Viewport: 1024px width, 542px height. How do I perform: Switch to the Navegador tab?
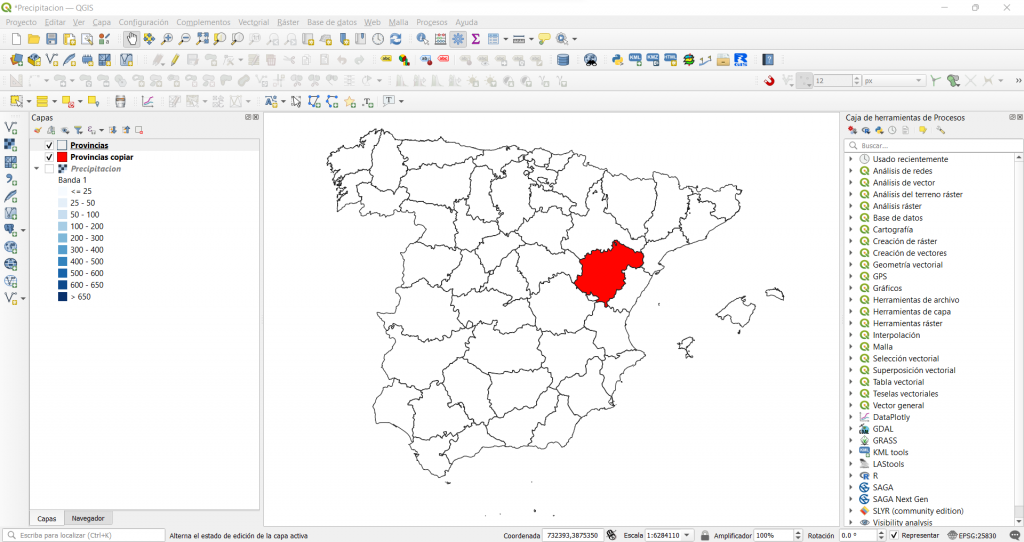[89, 518]
